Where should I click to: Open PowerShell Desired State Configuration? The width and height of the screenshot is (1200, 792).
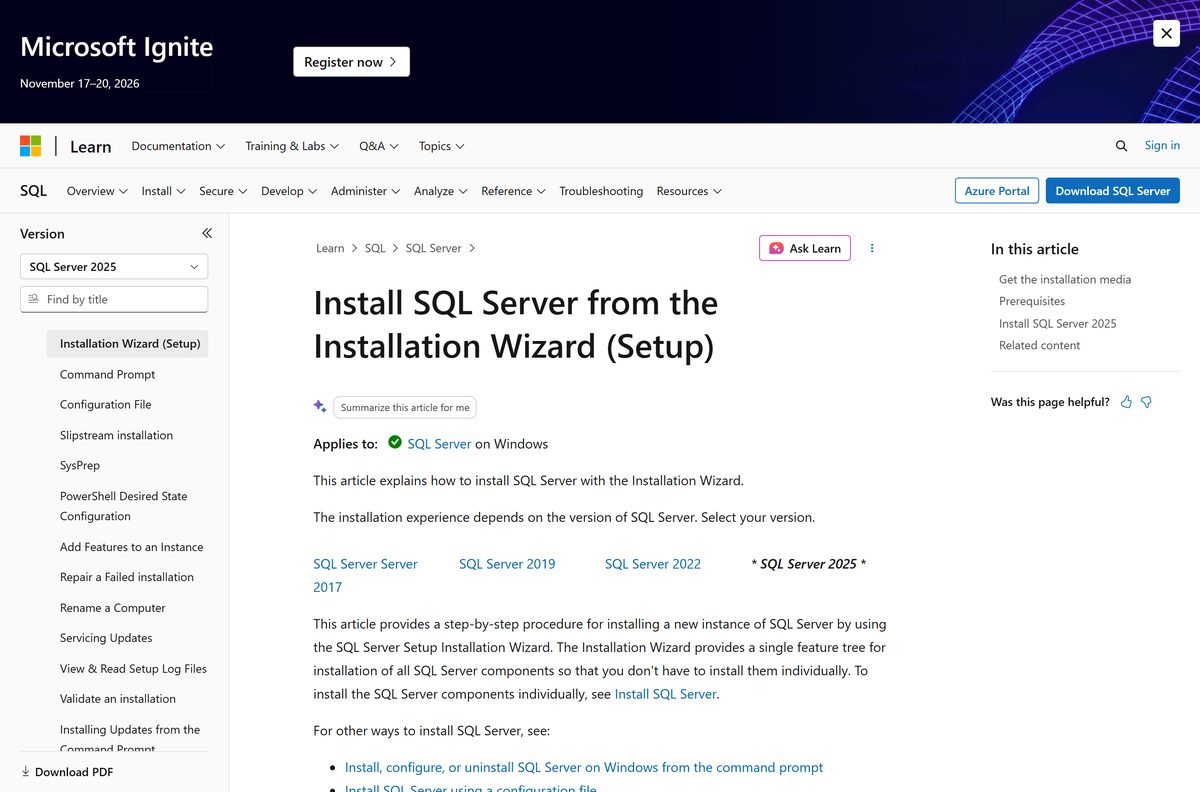pyautogui.click(x=123, y=506)
